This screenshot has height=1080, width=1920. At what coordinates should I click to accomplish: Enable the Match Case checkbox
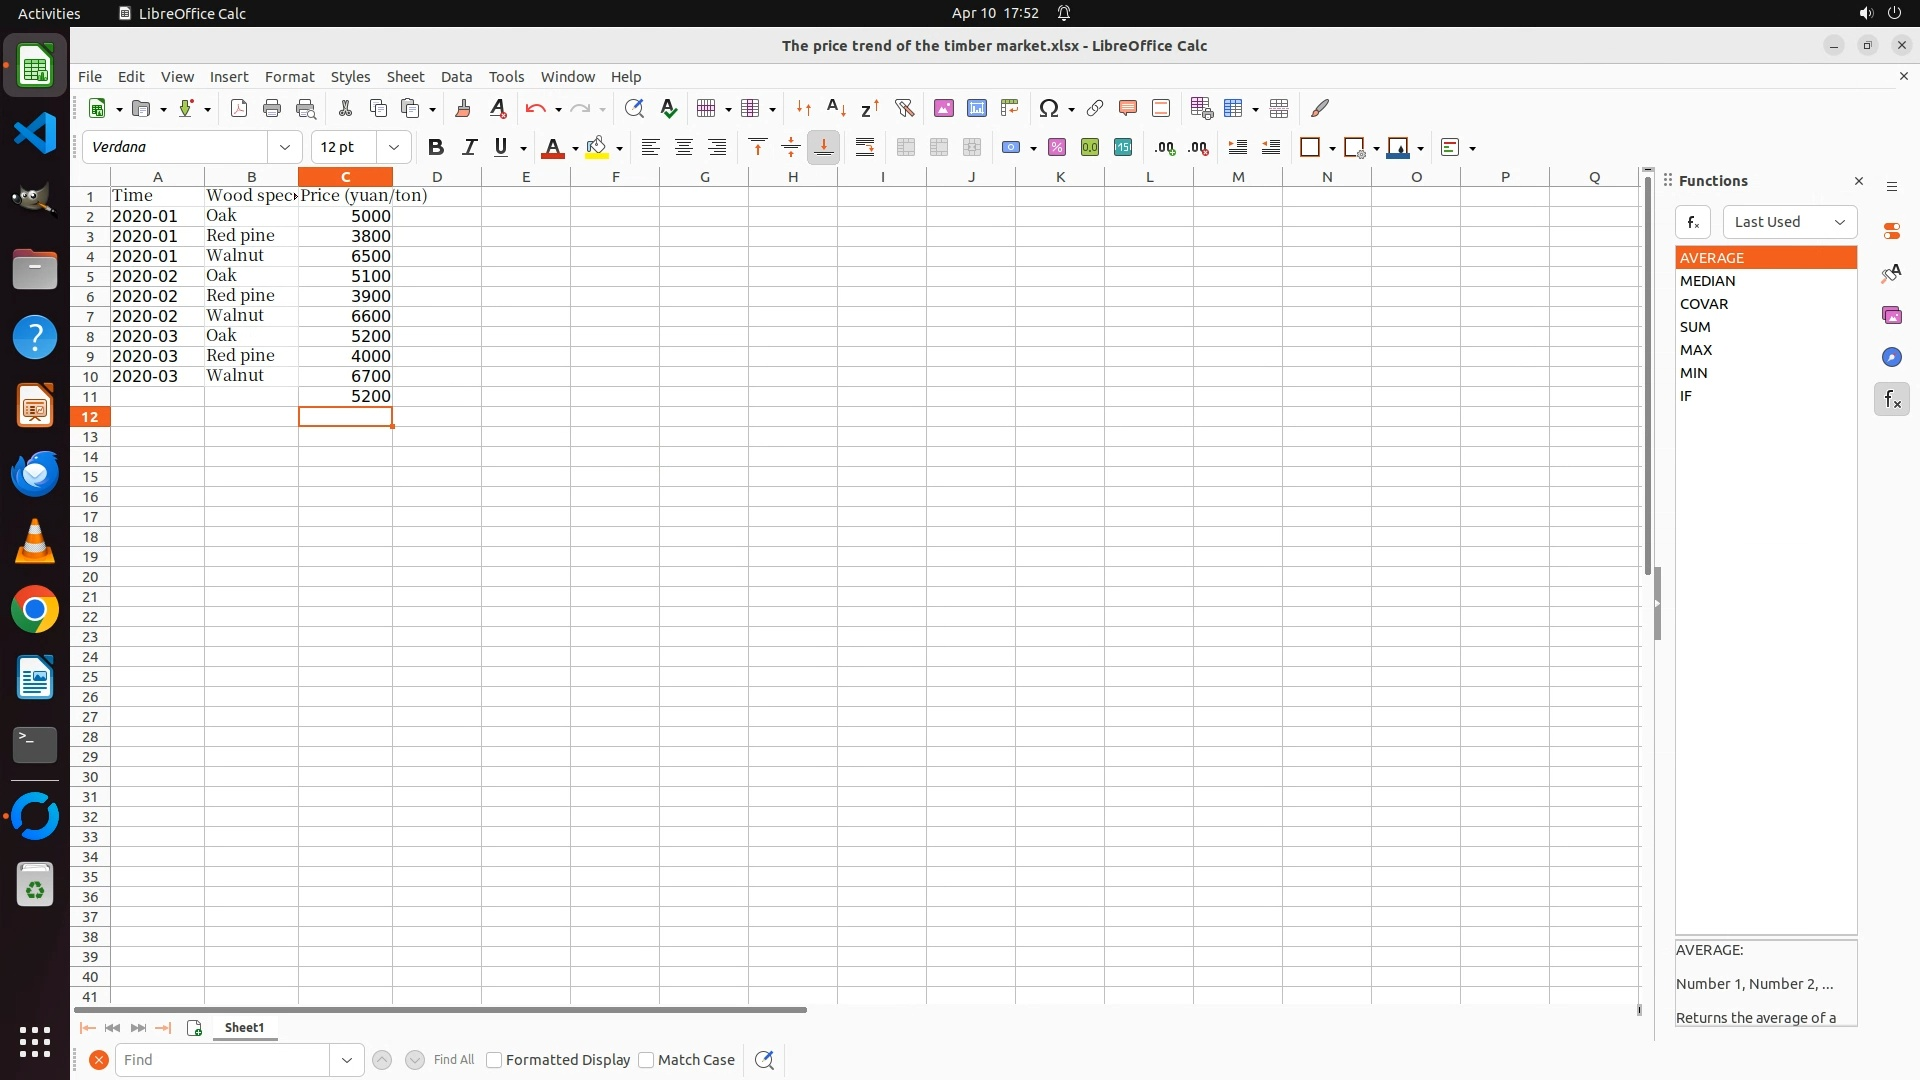(646, 1060)
